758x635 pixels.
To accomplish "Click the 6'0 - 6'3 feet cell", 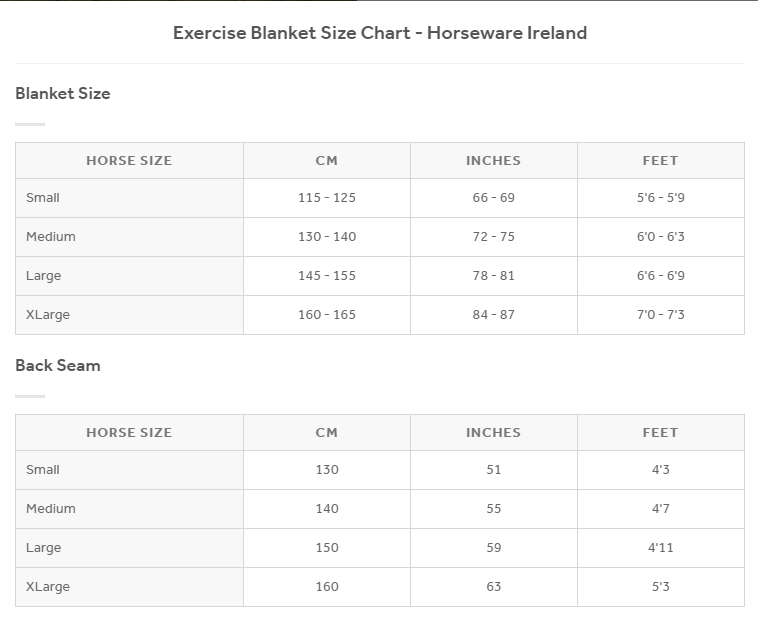I will (660, 237).
